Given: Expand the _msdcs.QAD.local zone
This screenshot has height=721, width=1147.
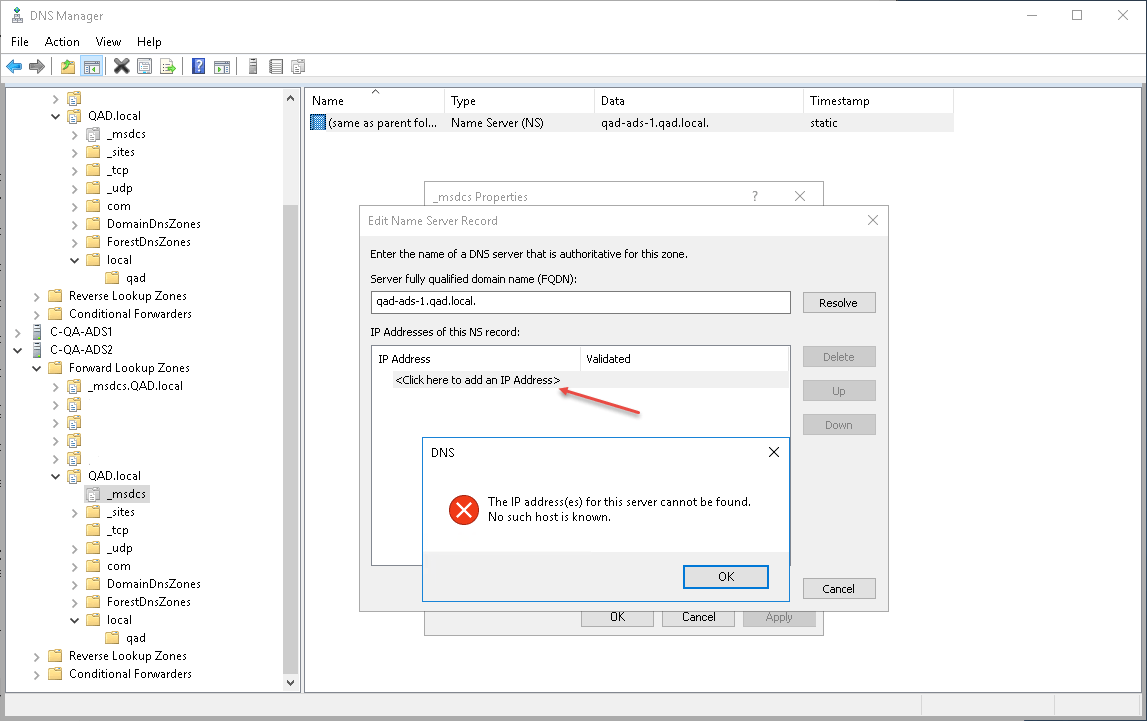Looking at the screenshot, I should [56, 386].
